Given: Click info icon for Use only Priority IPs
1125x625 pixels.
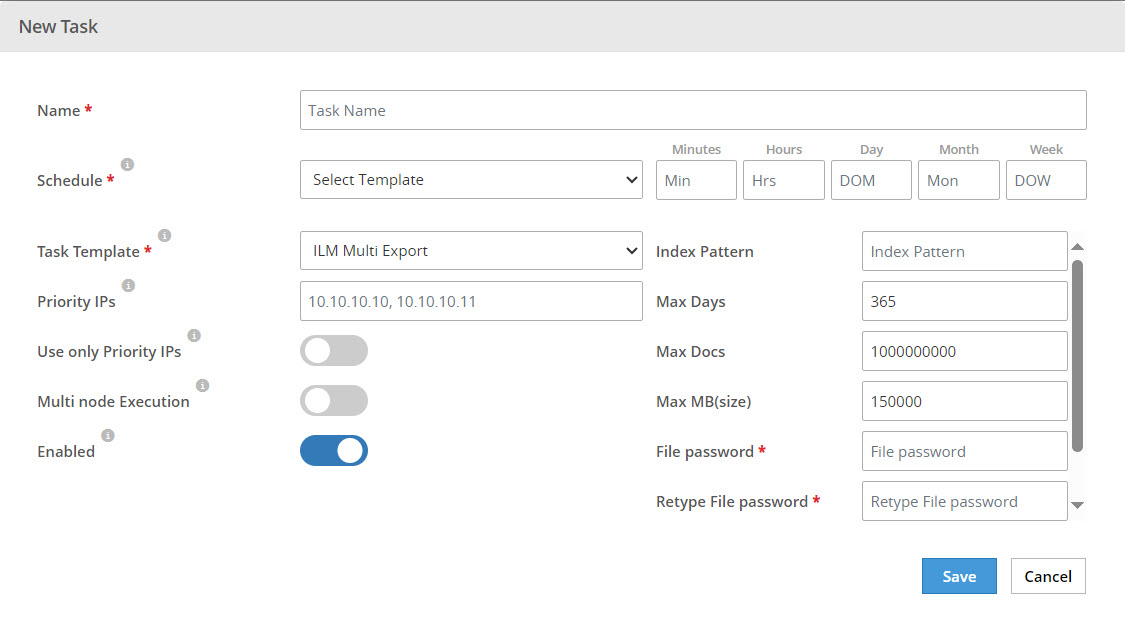Looking at the screenshot, I should point(194,335).
